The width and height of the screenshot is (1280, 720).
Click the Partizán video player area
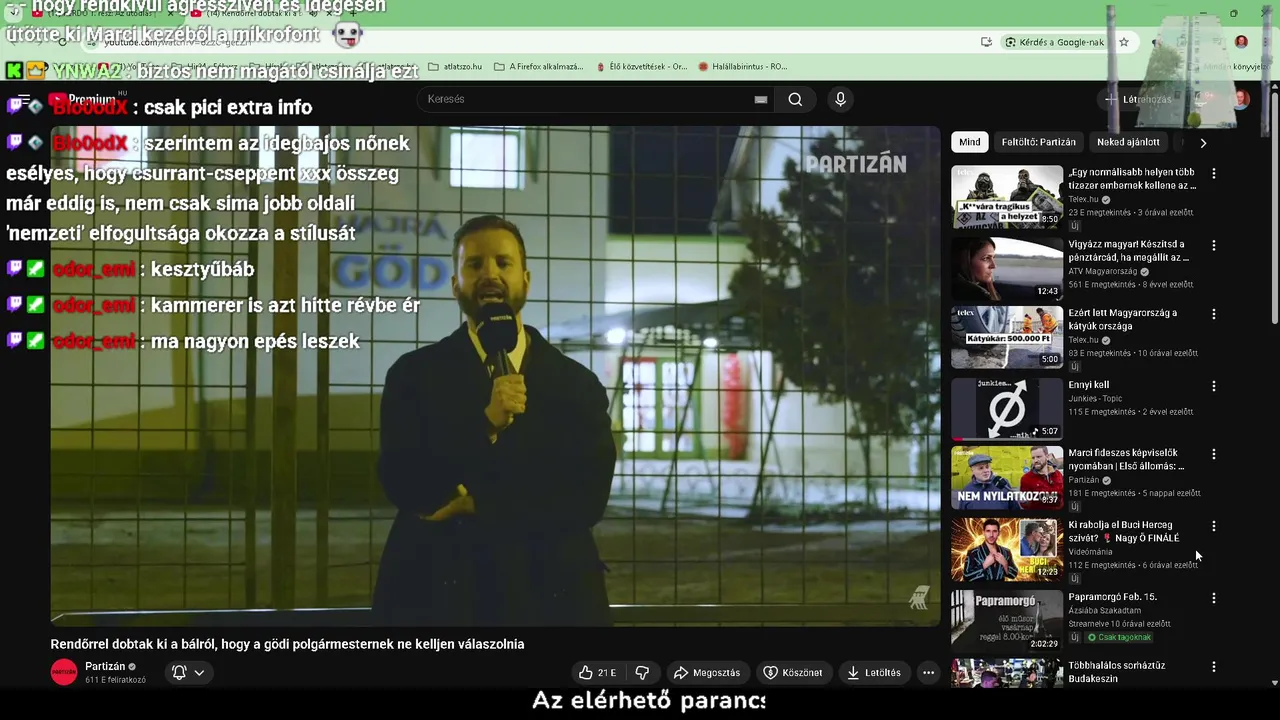pos(495,375)
